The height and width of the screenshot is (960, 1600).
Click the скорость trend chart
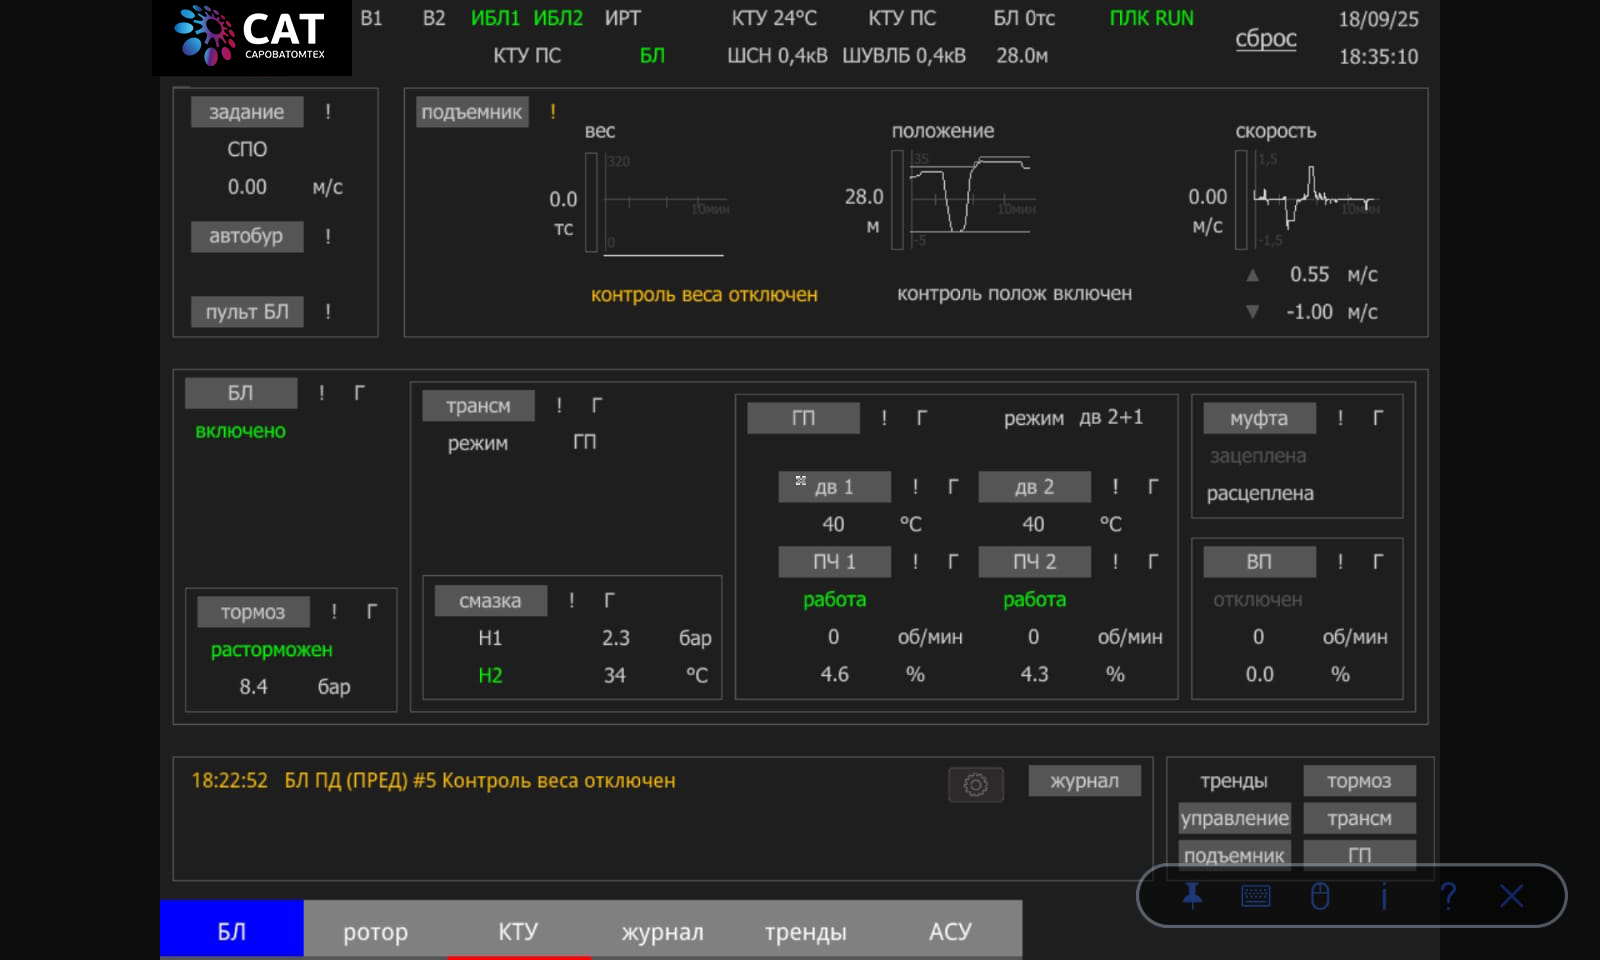pyautogui.click(x=1318, y=200)
